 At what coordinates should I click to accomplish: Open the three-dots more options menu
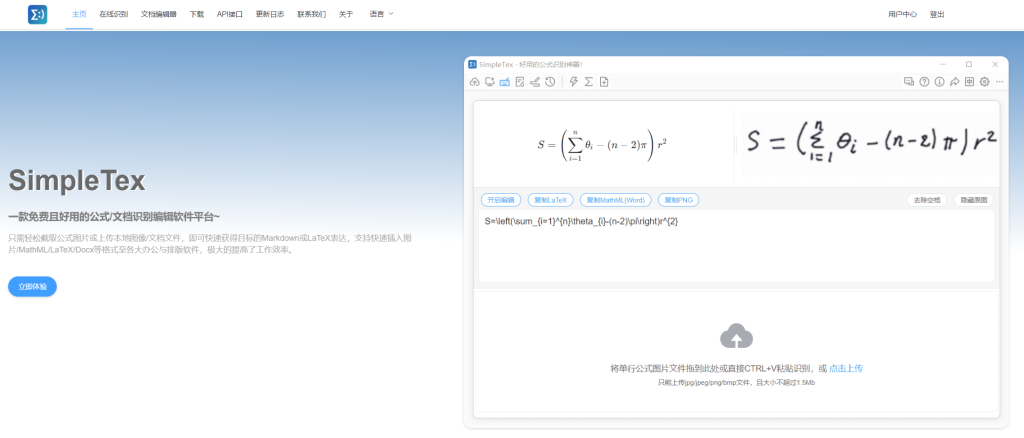pos(999,82)
